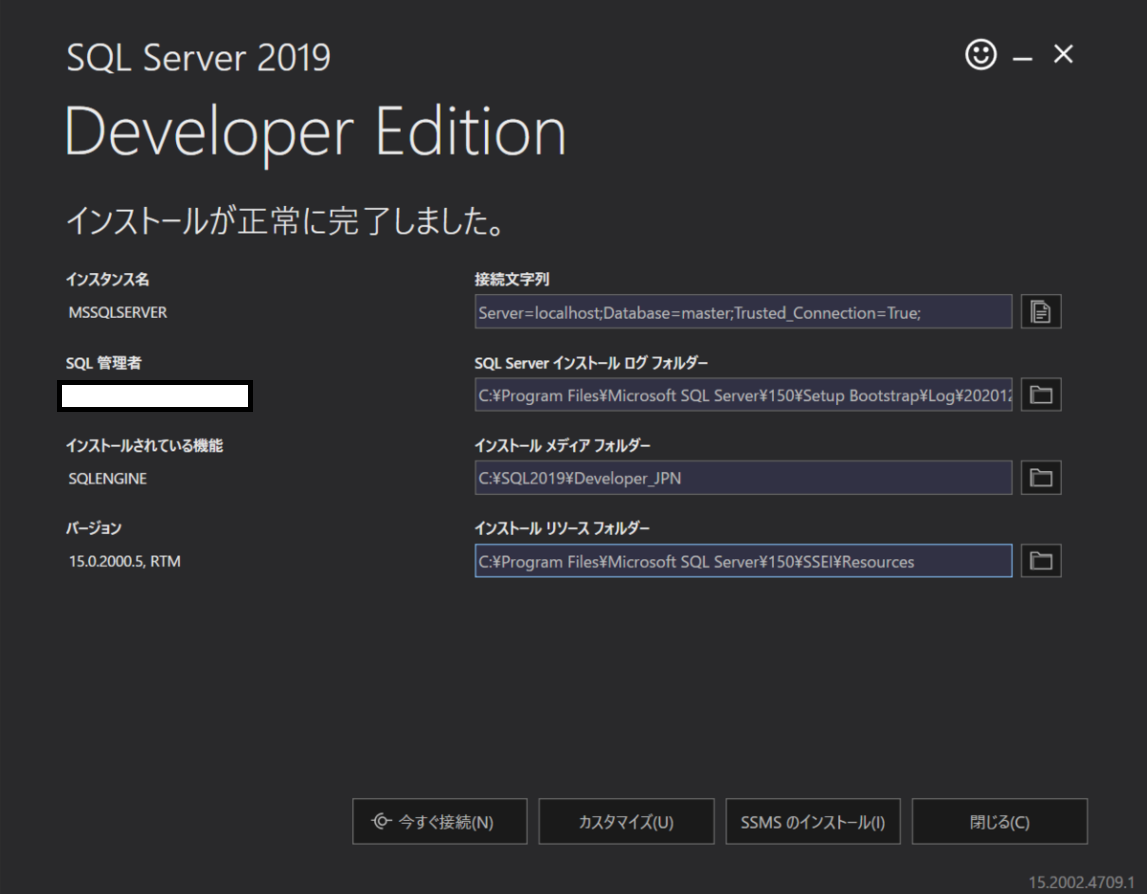Click the インスタンス名 label
This screenshot has width=1147, height=894.
click(108, 279)
